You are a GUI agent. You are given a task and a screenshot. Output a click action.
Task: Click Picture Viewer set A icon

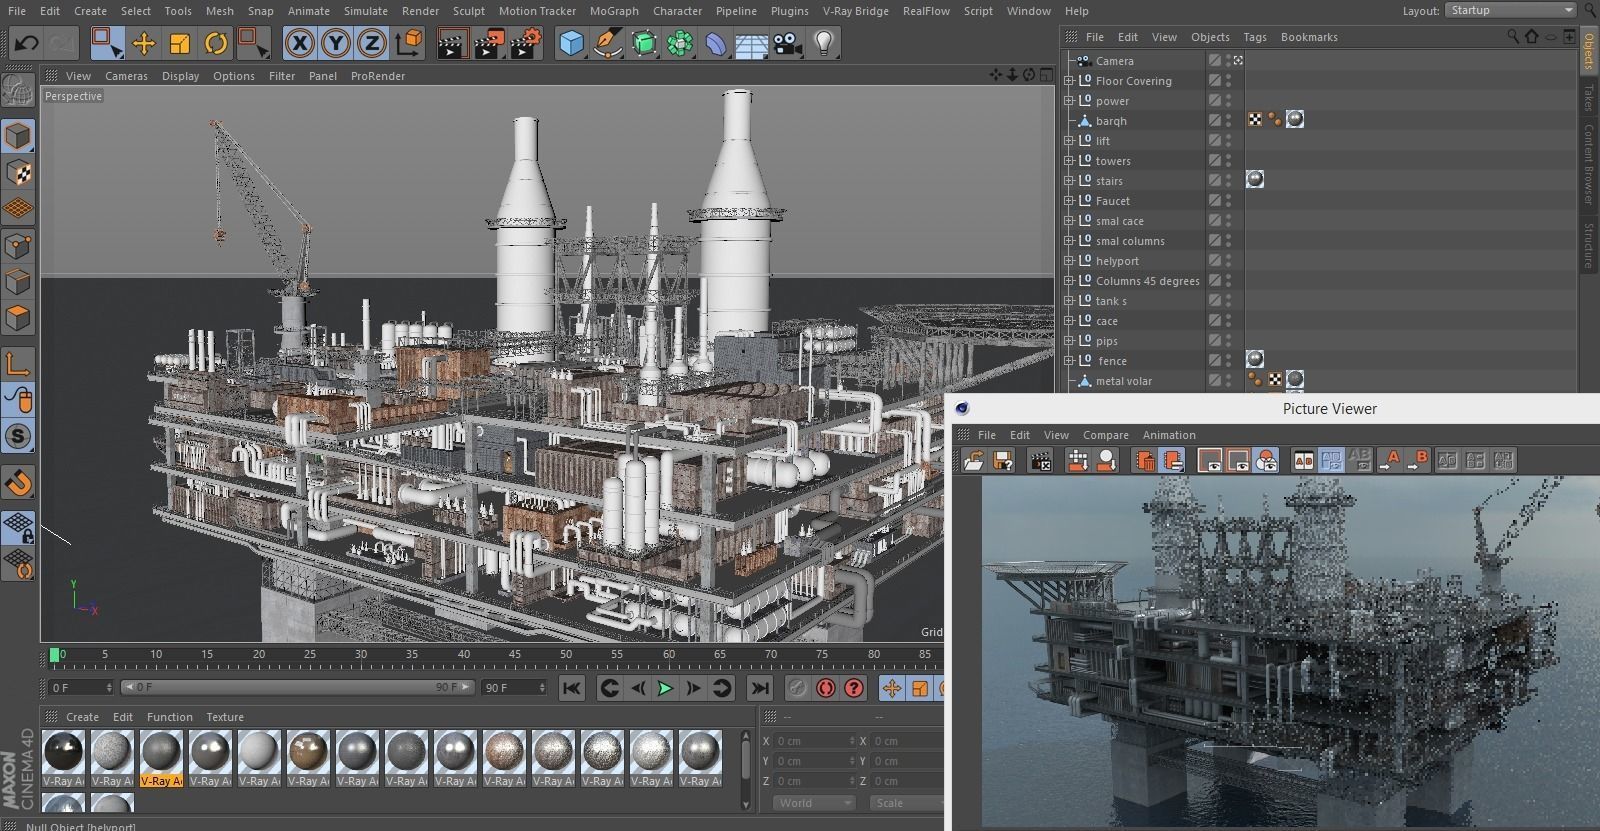1390,460
